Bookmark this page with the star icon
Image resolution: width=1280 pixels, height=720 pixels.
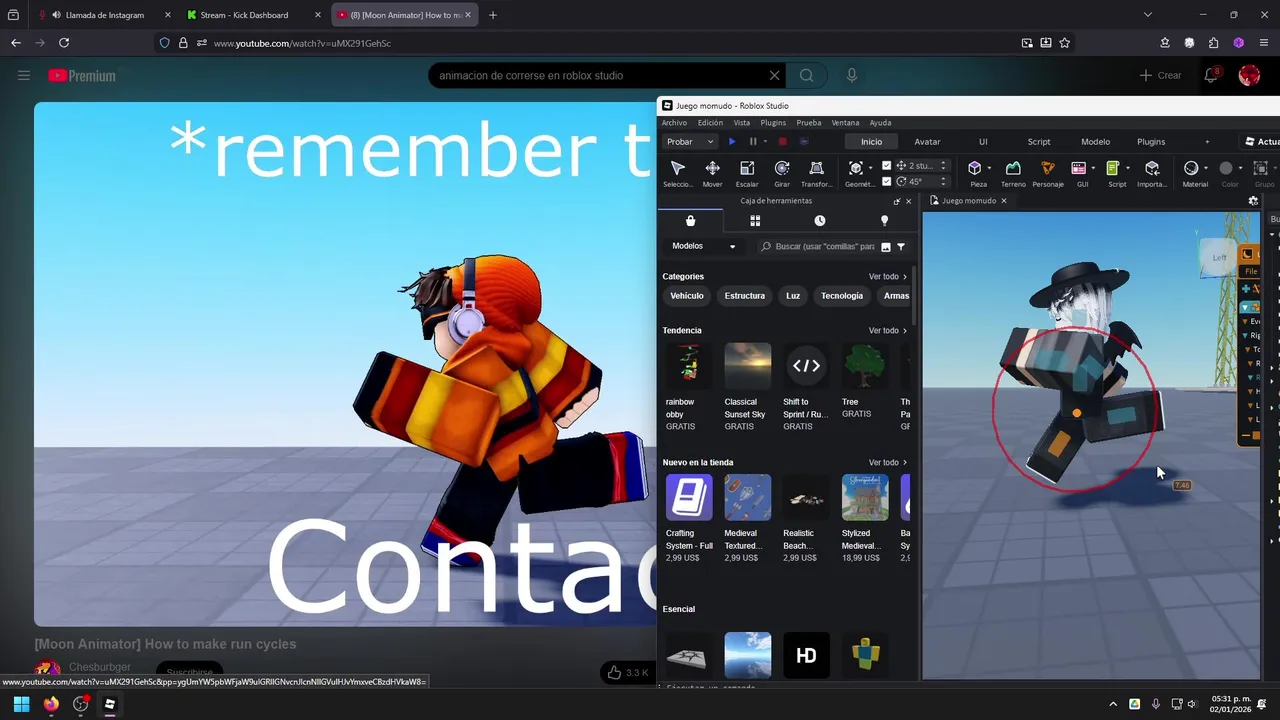pos(1064,43)
